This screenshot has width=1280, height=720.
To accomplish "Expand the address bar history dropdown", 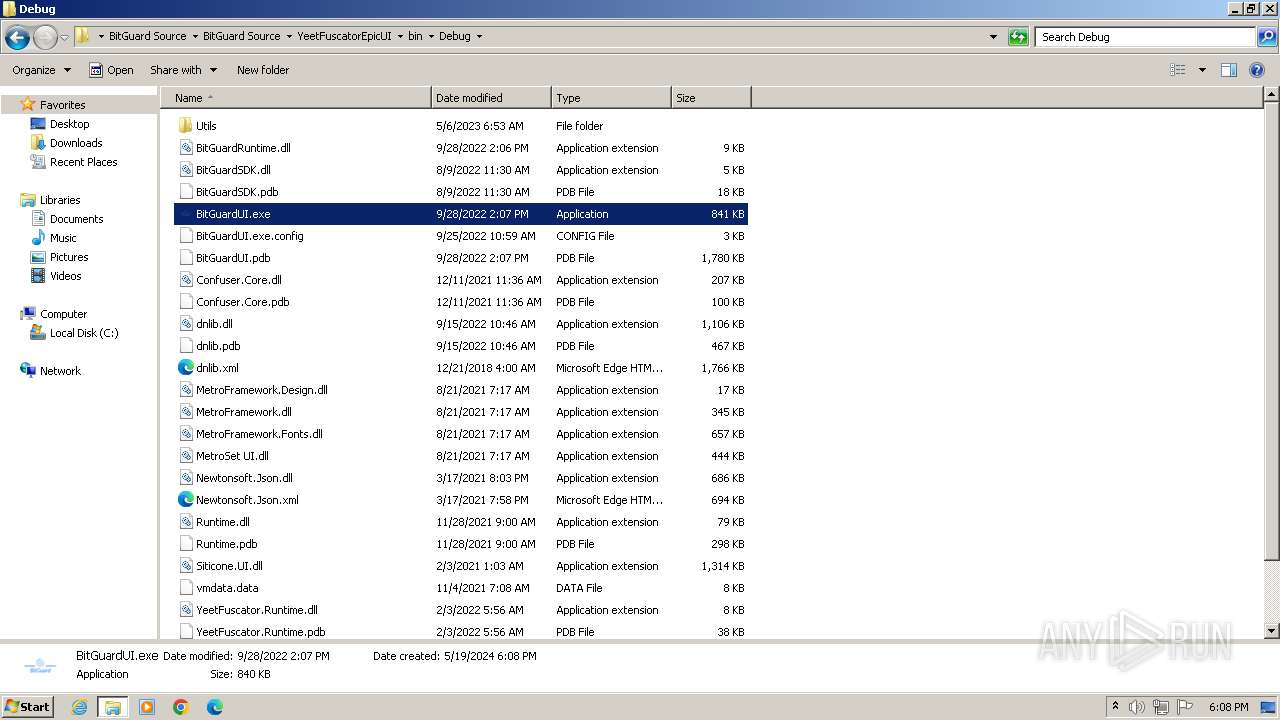I will tap(993, 37).
